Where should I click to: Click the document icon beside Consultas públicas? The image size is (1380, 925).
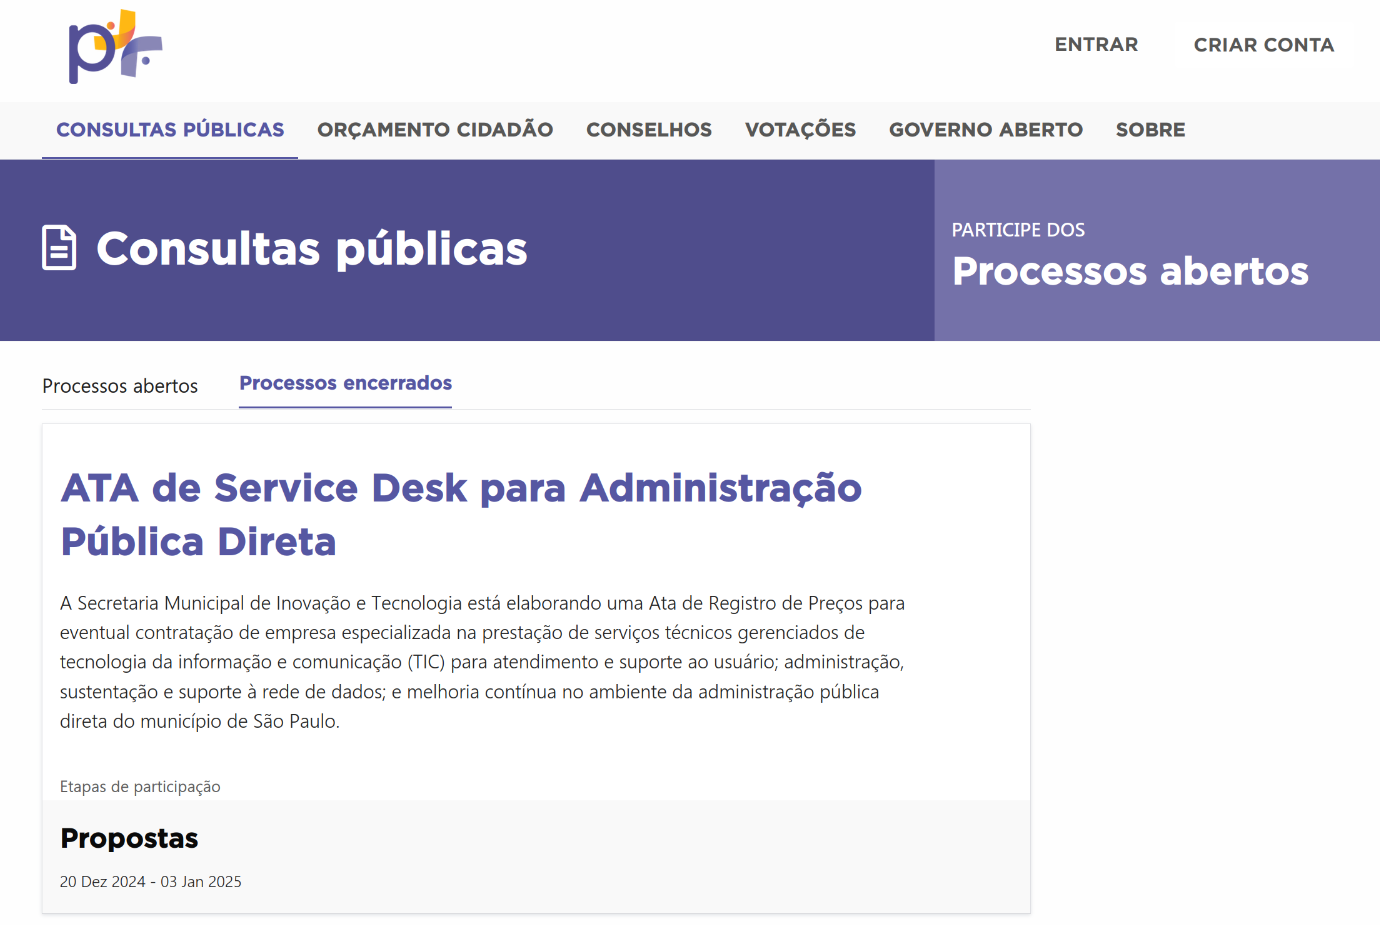59,248
